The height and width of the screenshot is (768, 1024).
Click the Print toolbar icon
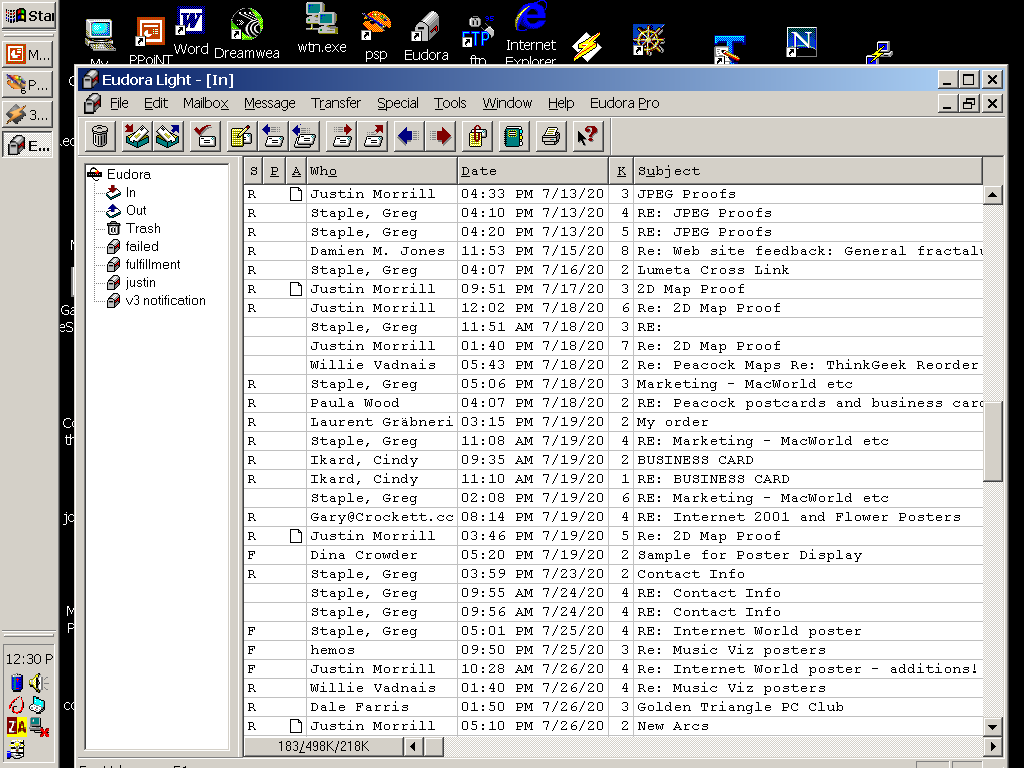(x=551, y=136)
